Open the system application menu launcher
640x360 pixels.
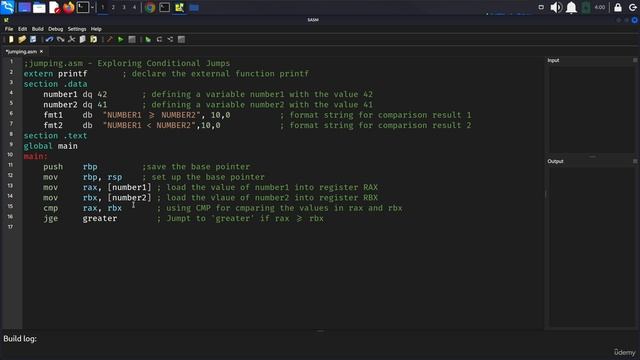[x=8, y=7]
